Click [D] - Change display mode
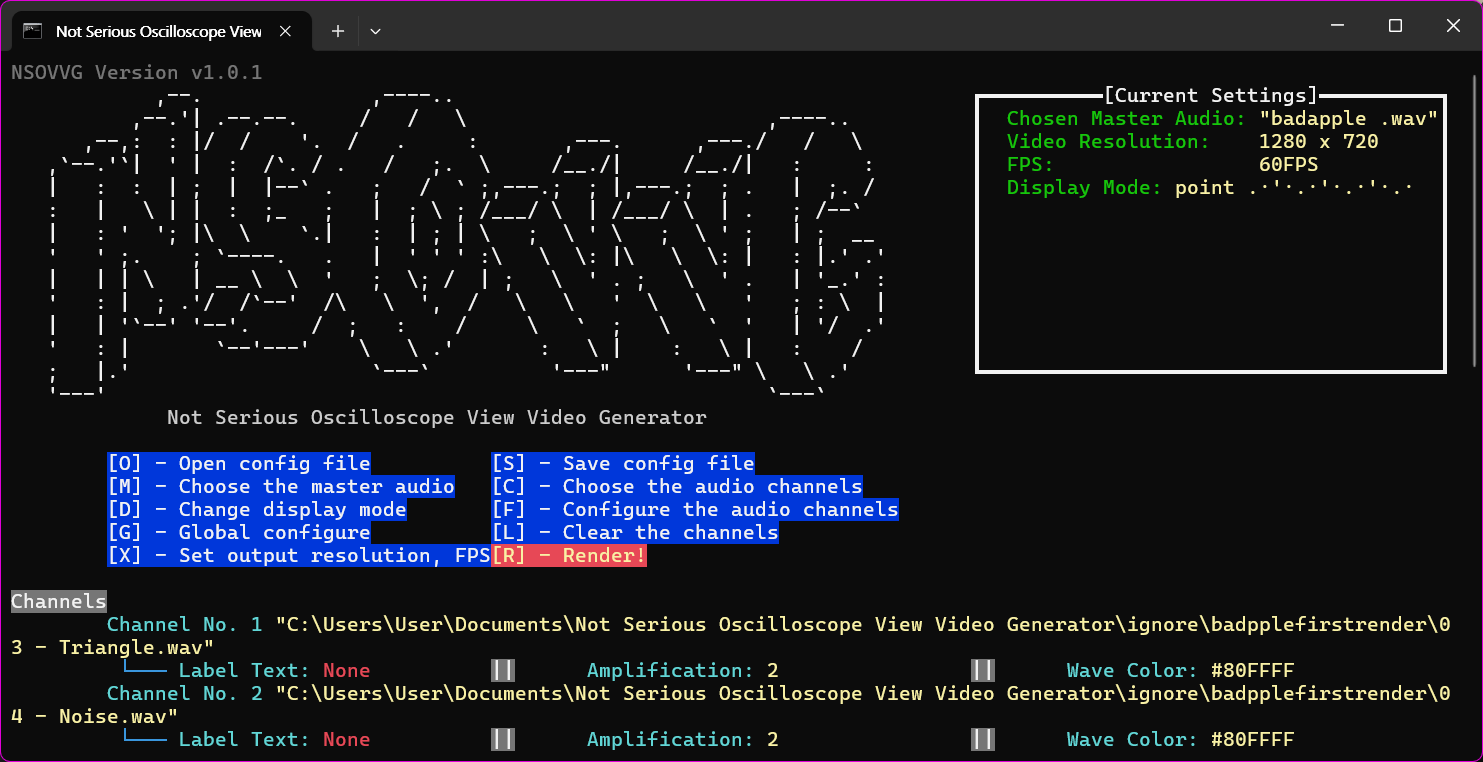Image resolution: width=1483 pixels, height=762 pixels. click(257, 510)
